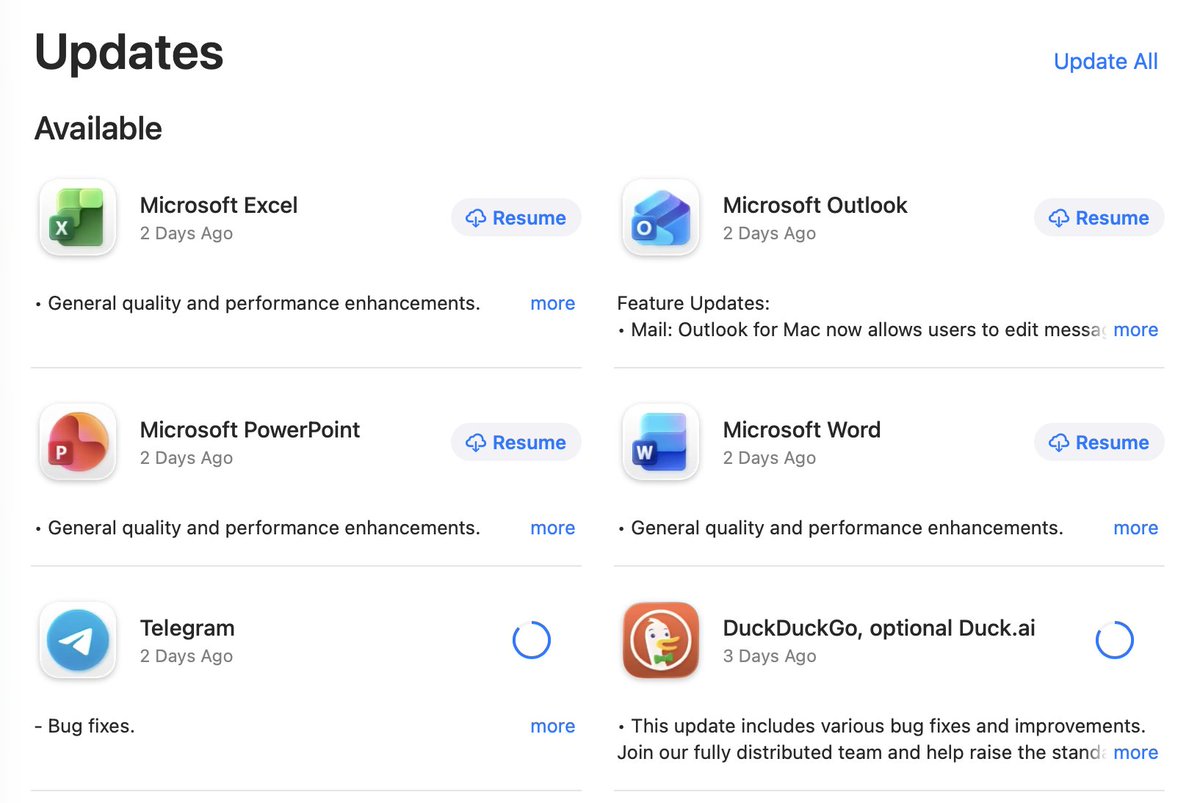Open the Microsoft PowerPoint app icon

point(78,442)
